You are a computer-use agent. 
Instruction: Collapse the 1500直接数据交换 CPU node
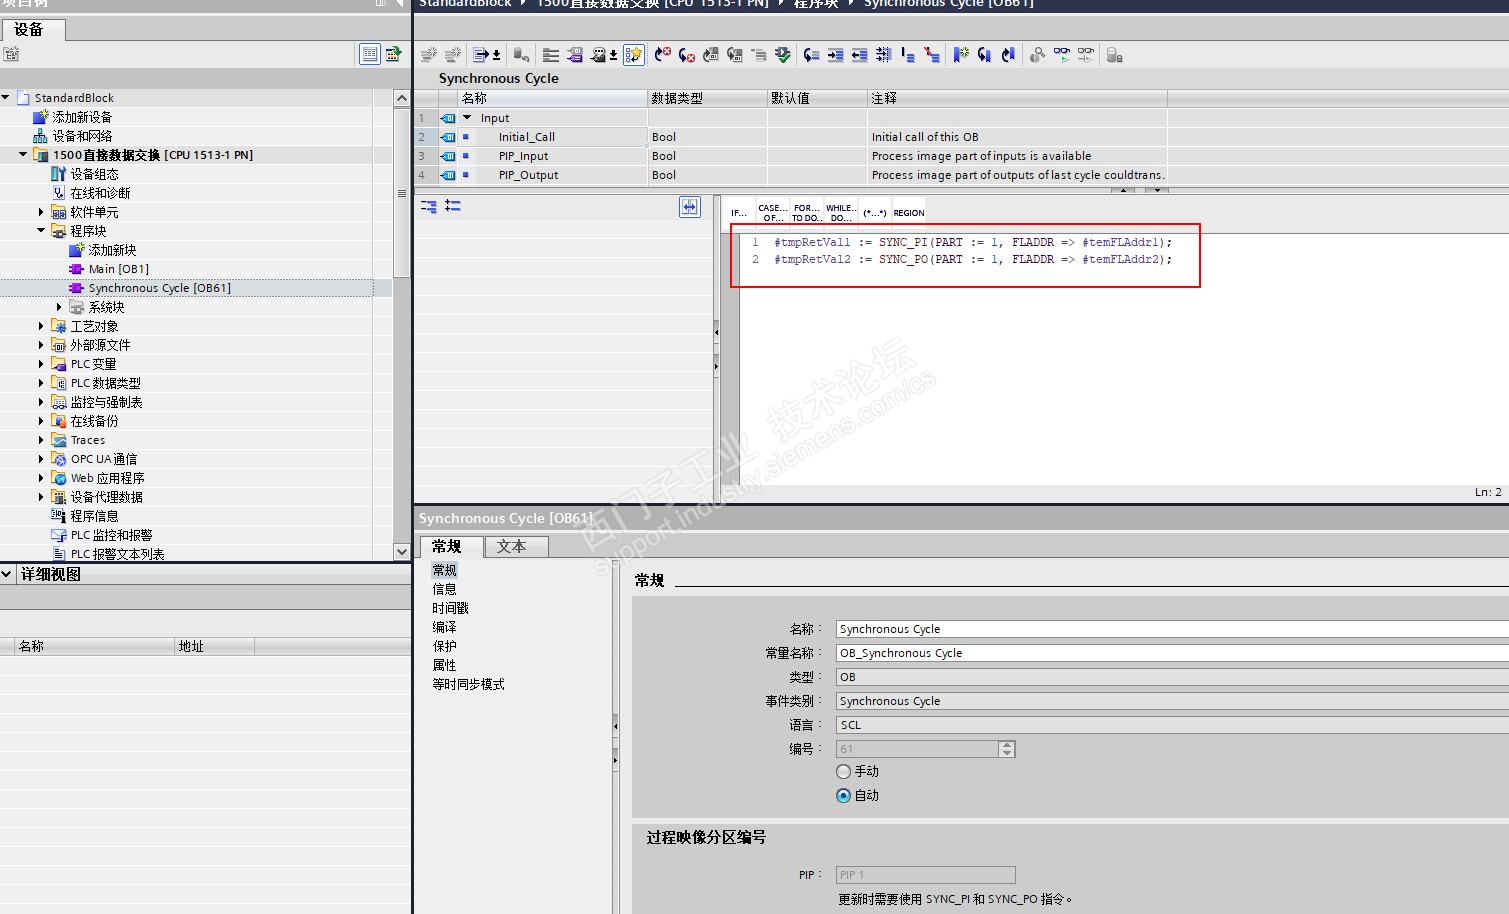(23, 155)
